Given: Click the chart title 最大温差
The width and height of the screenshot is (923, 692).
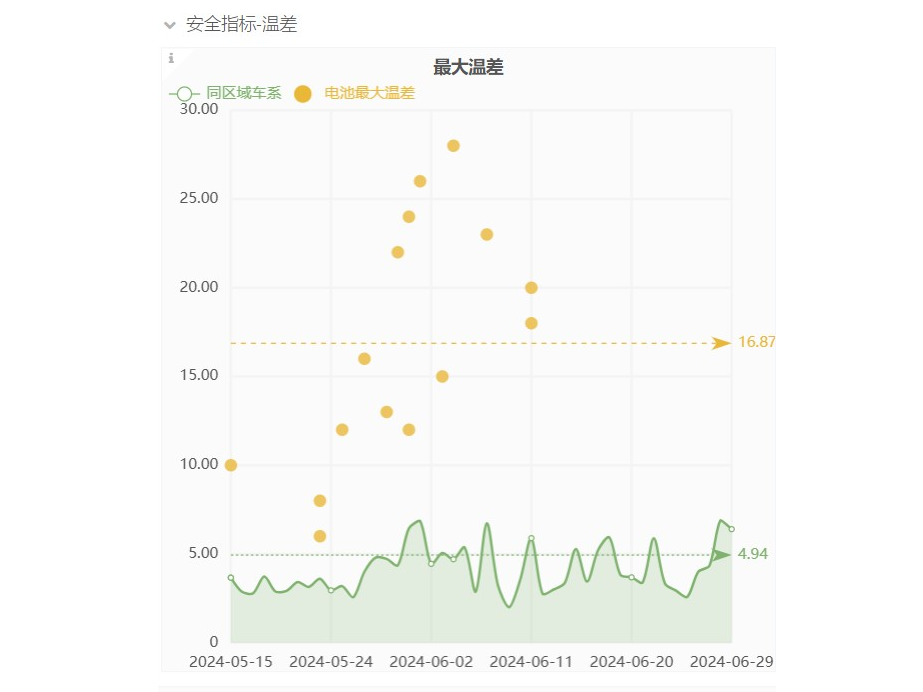Looking at the screenshot, I should 467,67.
